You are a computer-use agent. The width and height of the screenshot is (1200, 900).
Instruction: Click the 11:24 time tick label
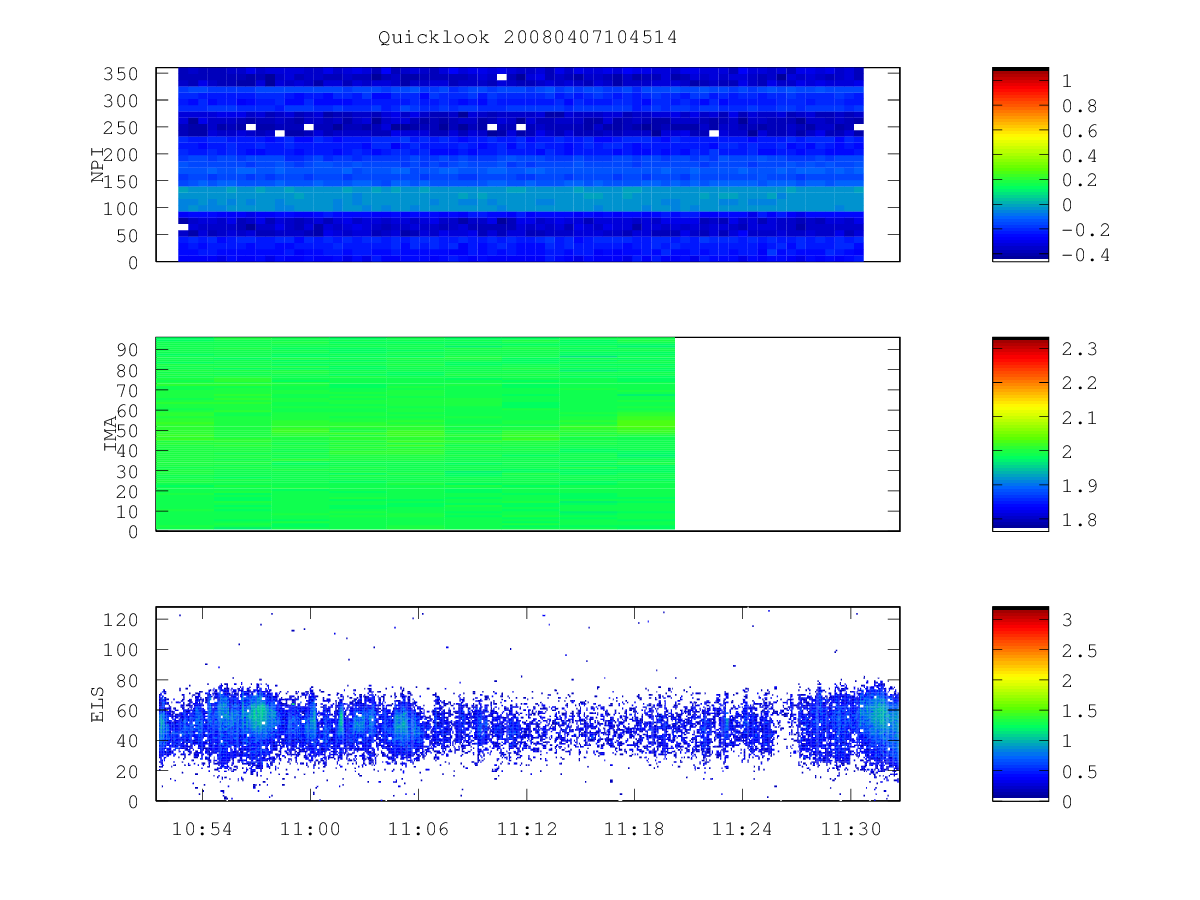743,829
